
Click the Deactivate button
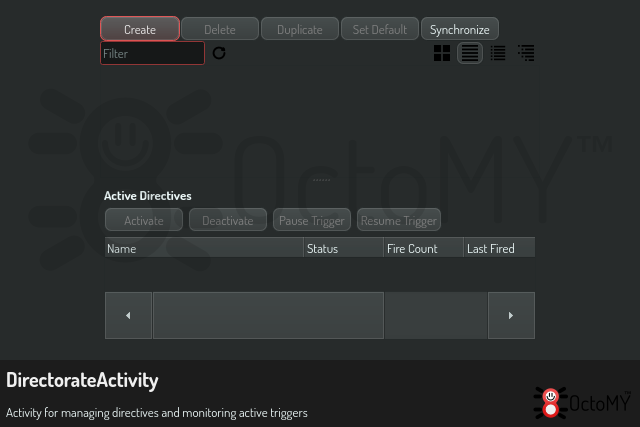click(x=228, y=220)
